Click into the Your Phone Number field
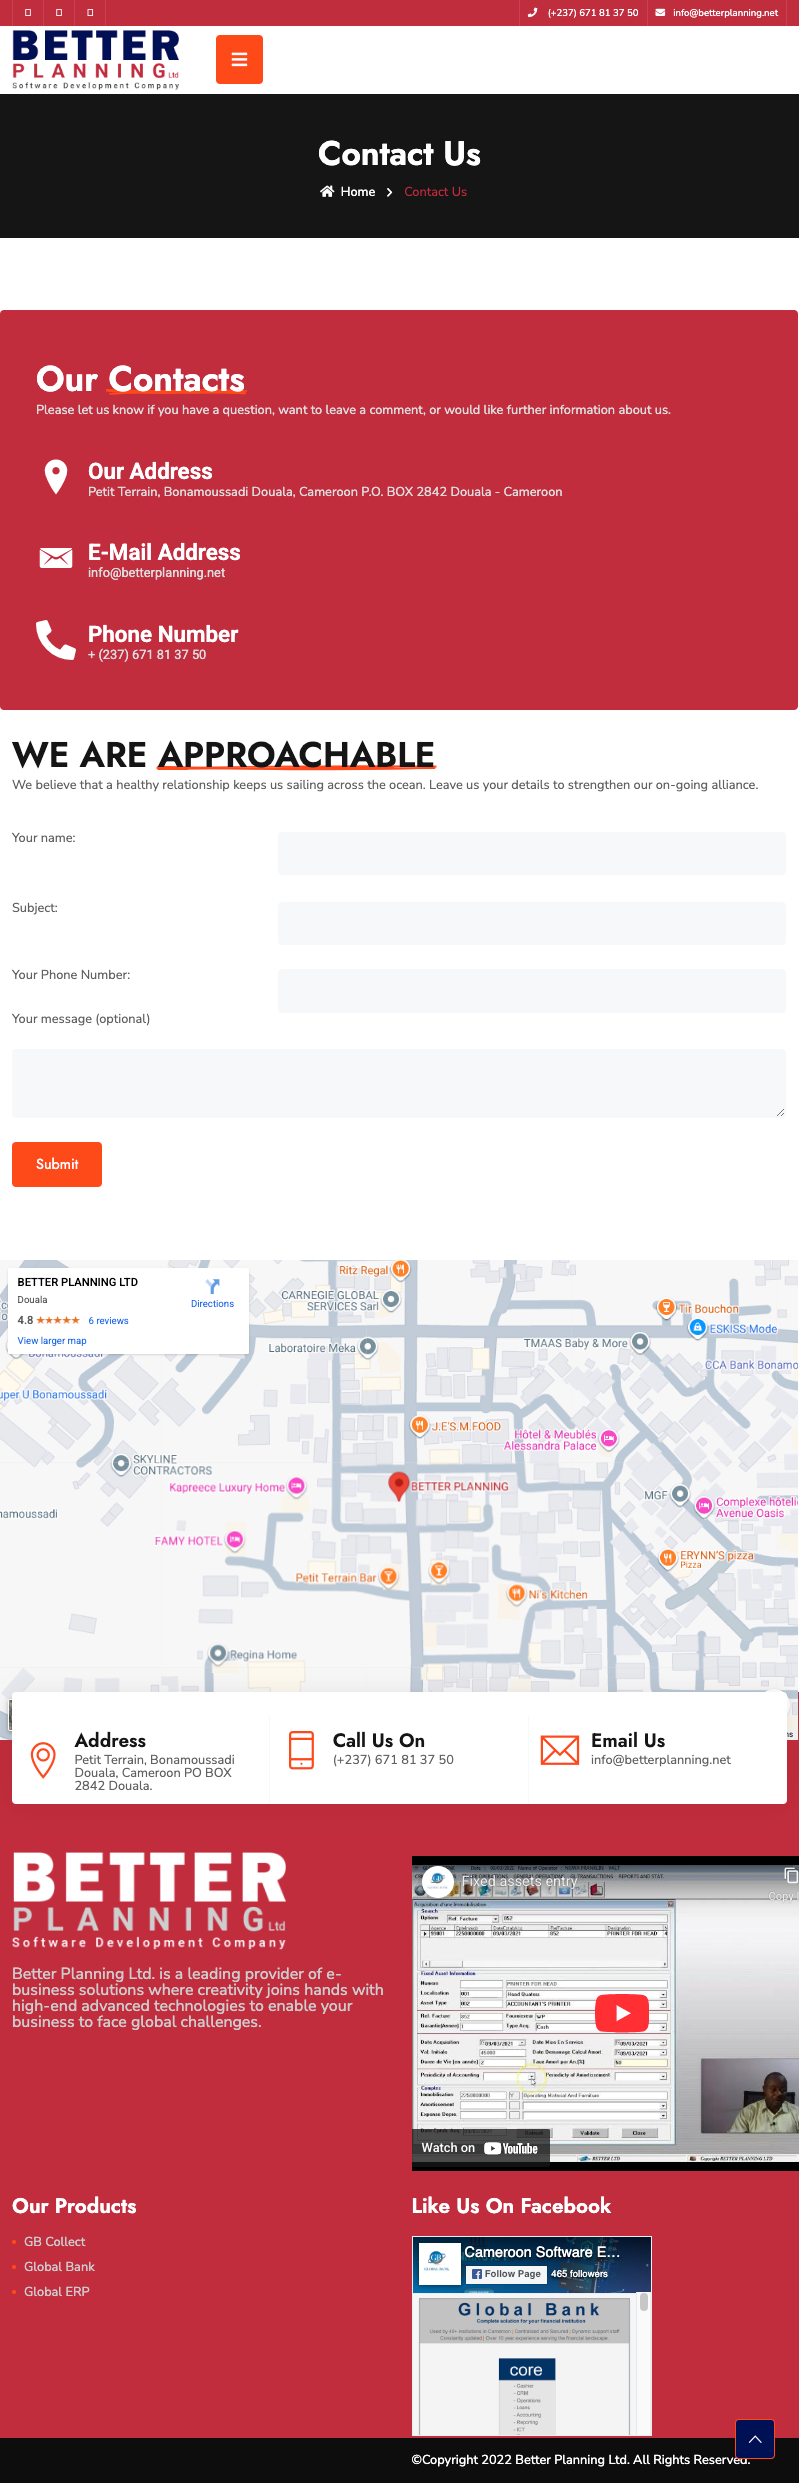Screen dimensions: 799x2484 532,991
